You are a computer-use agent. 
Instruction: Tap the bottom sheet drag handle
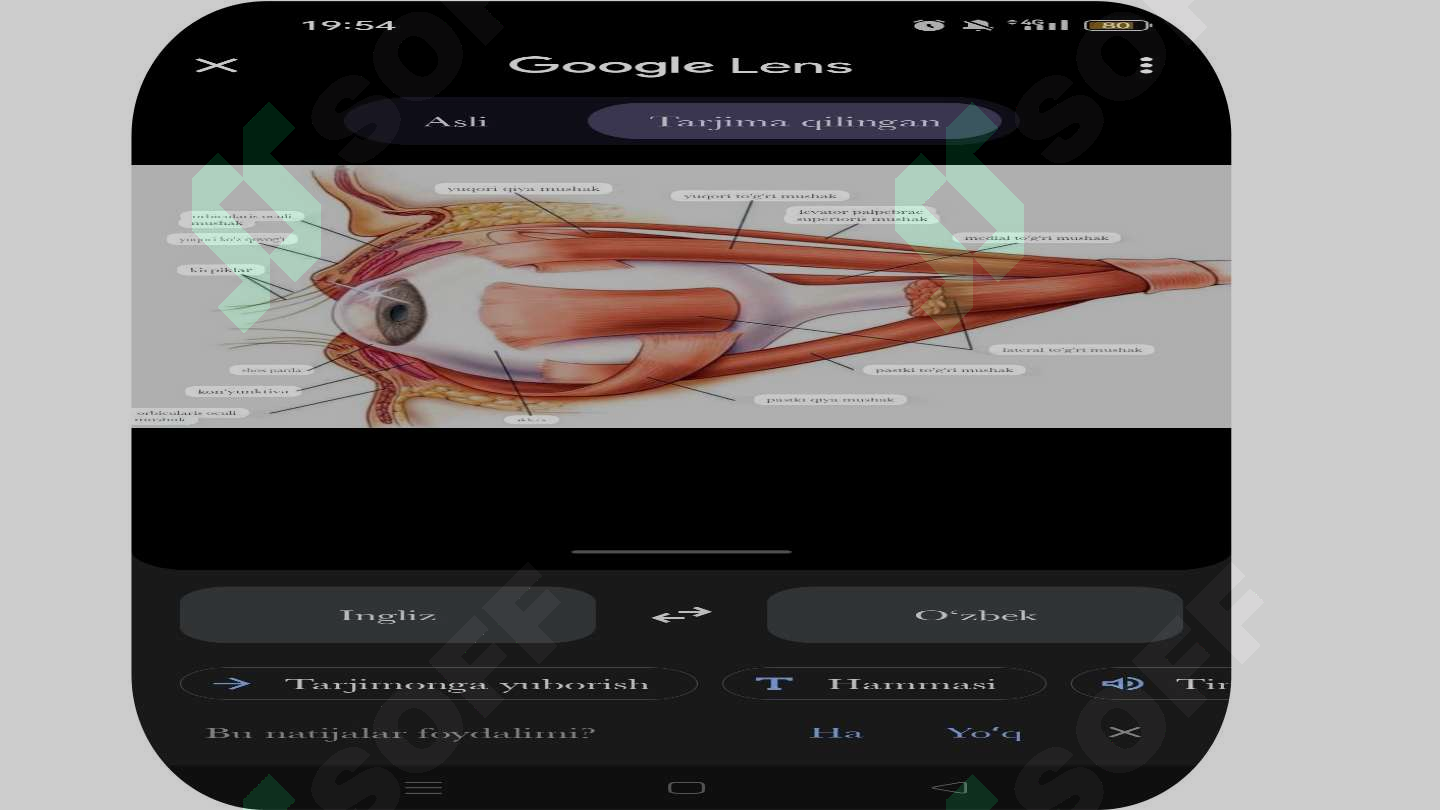click(682, 551)
